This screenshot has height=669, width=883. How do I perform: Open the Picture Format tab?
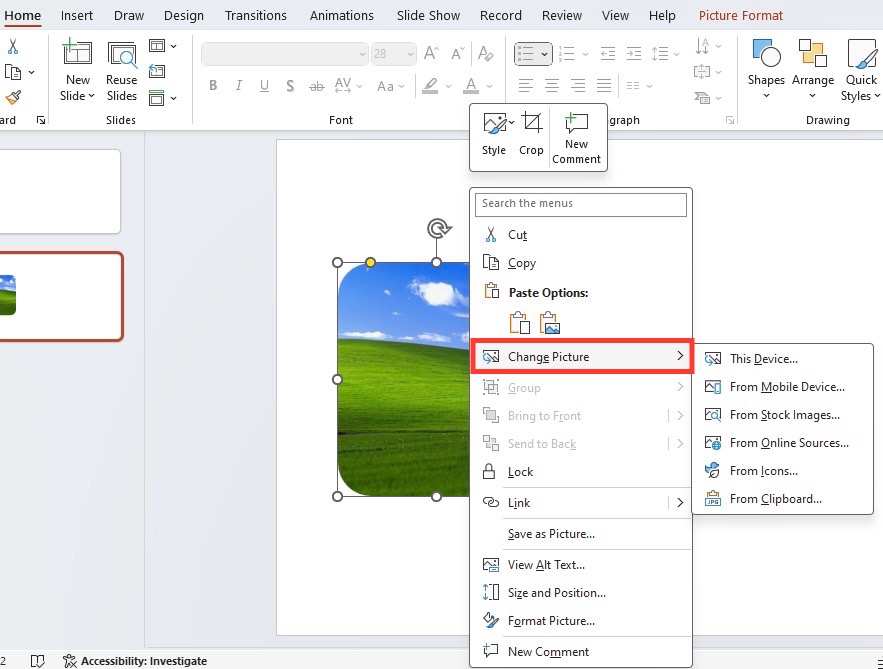741,15
